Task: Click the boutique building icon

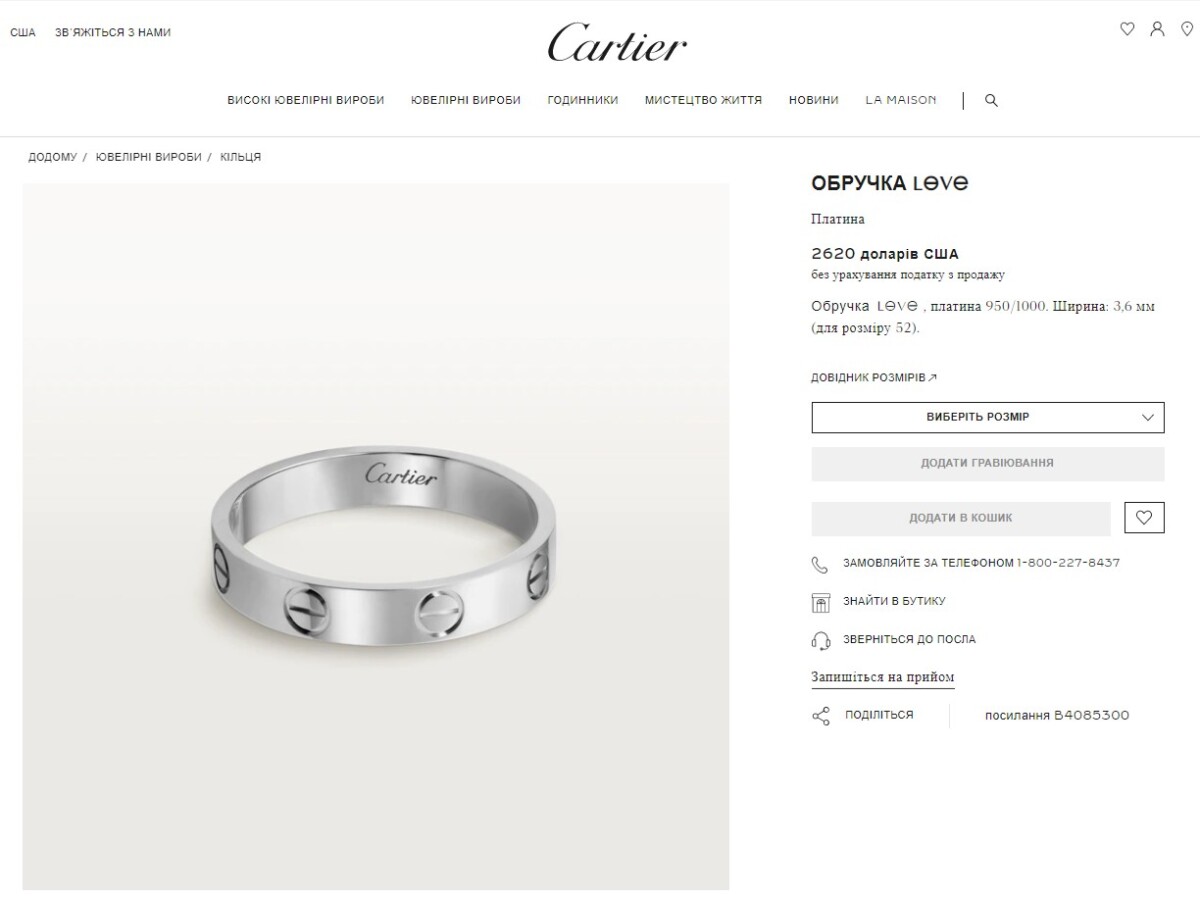Action: tap(820, 602)
